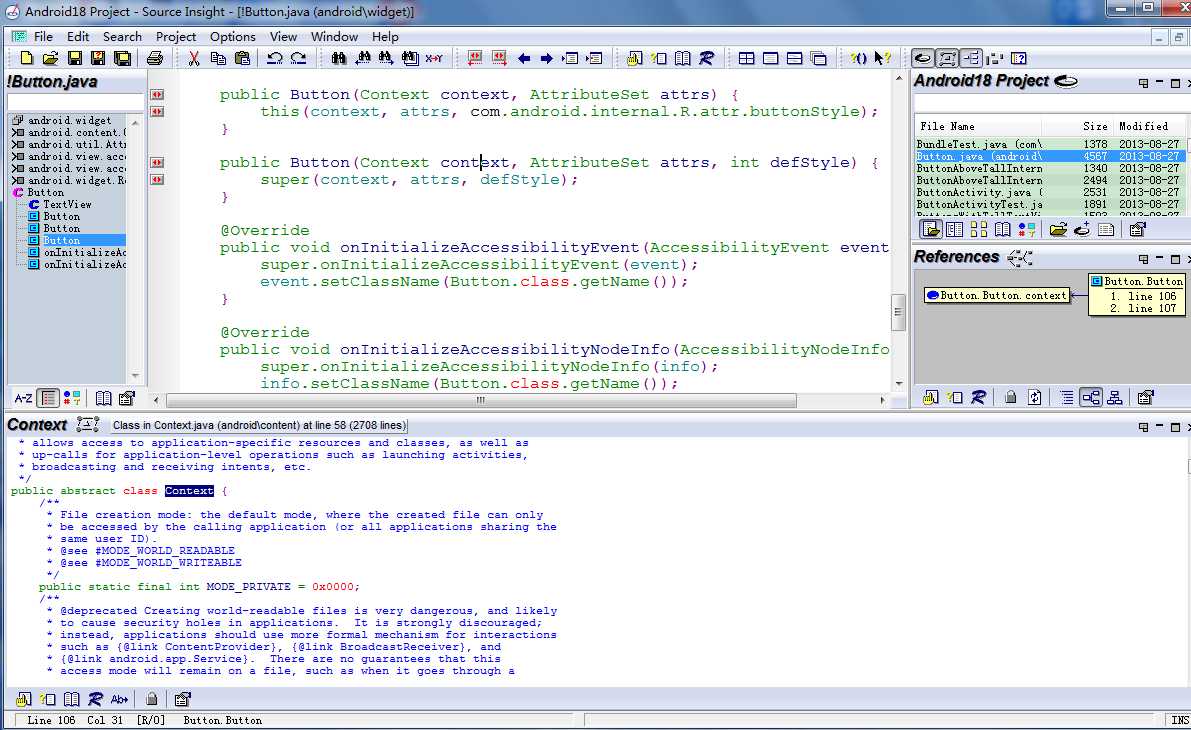This screenshot has height=730, width=1191.
Task: Print the file using the printer icon
Action: point(154,58)
